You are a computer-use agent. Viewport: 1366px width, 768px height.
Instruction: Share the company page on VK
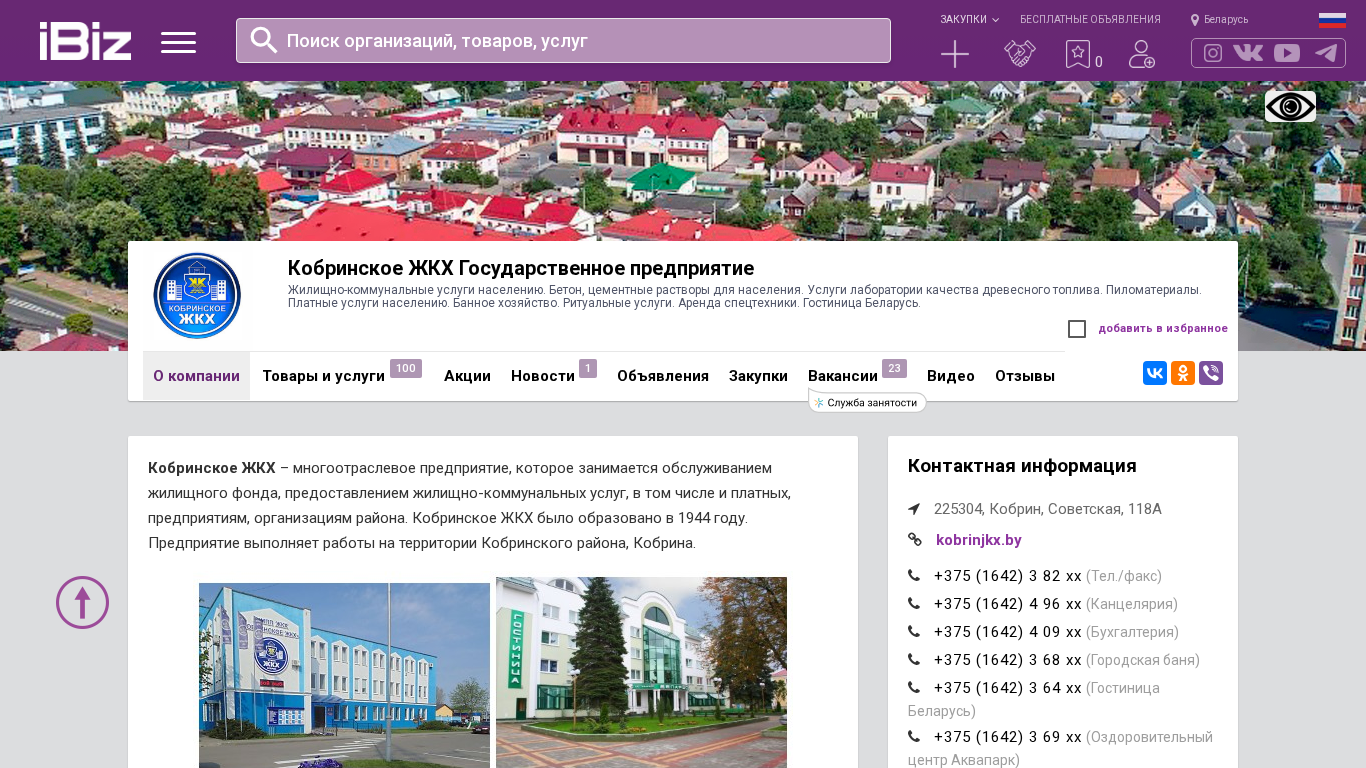coord(1155,373)
